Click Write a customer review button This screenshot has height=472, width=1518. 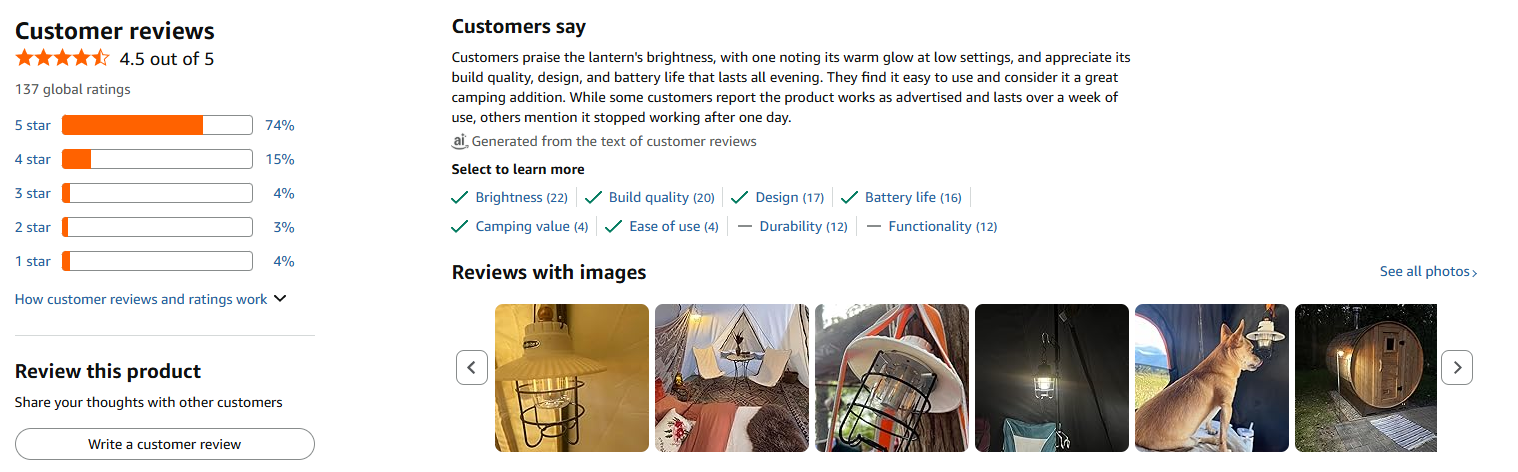(165, 444)
